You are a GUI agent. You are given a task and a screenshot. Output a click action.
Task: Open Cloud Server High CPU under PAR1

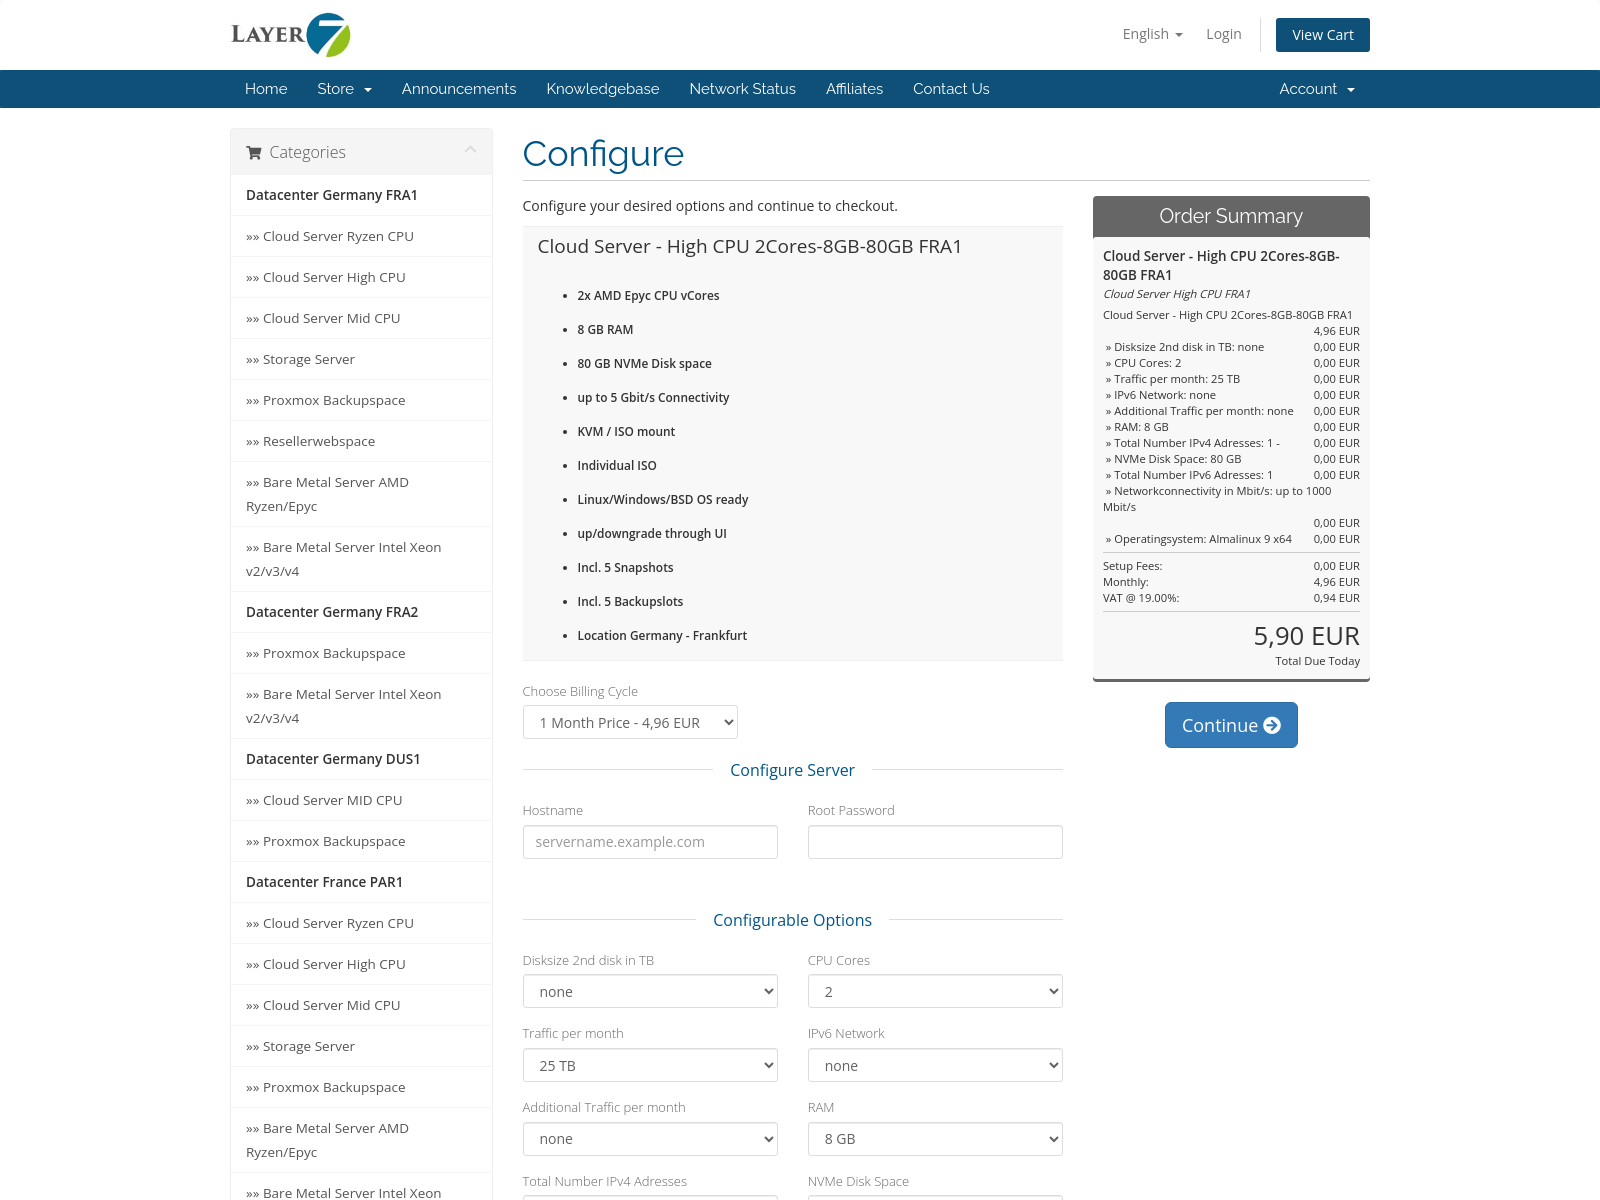coord(361,964)
